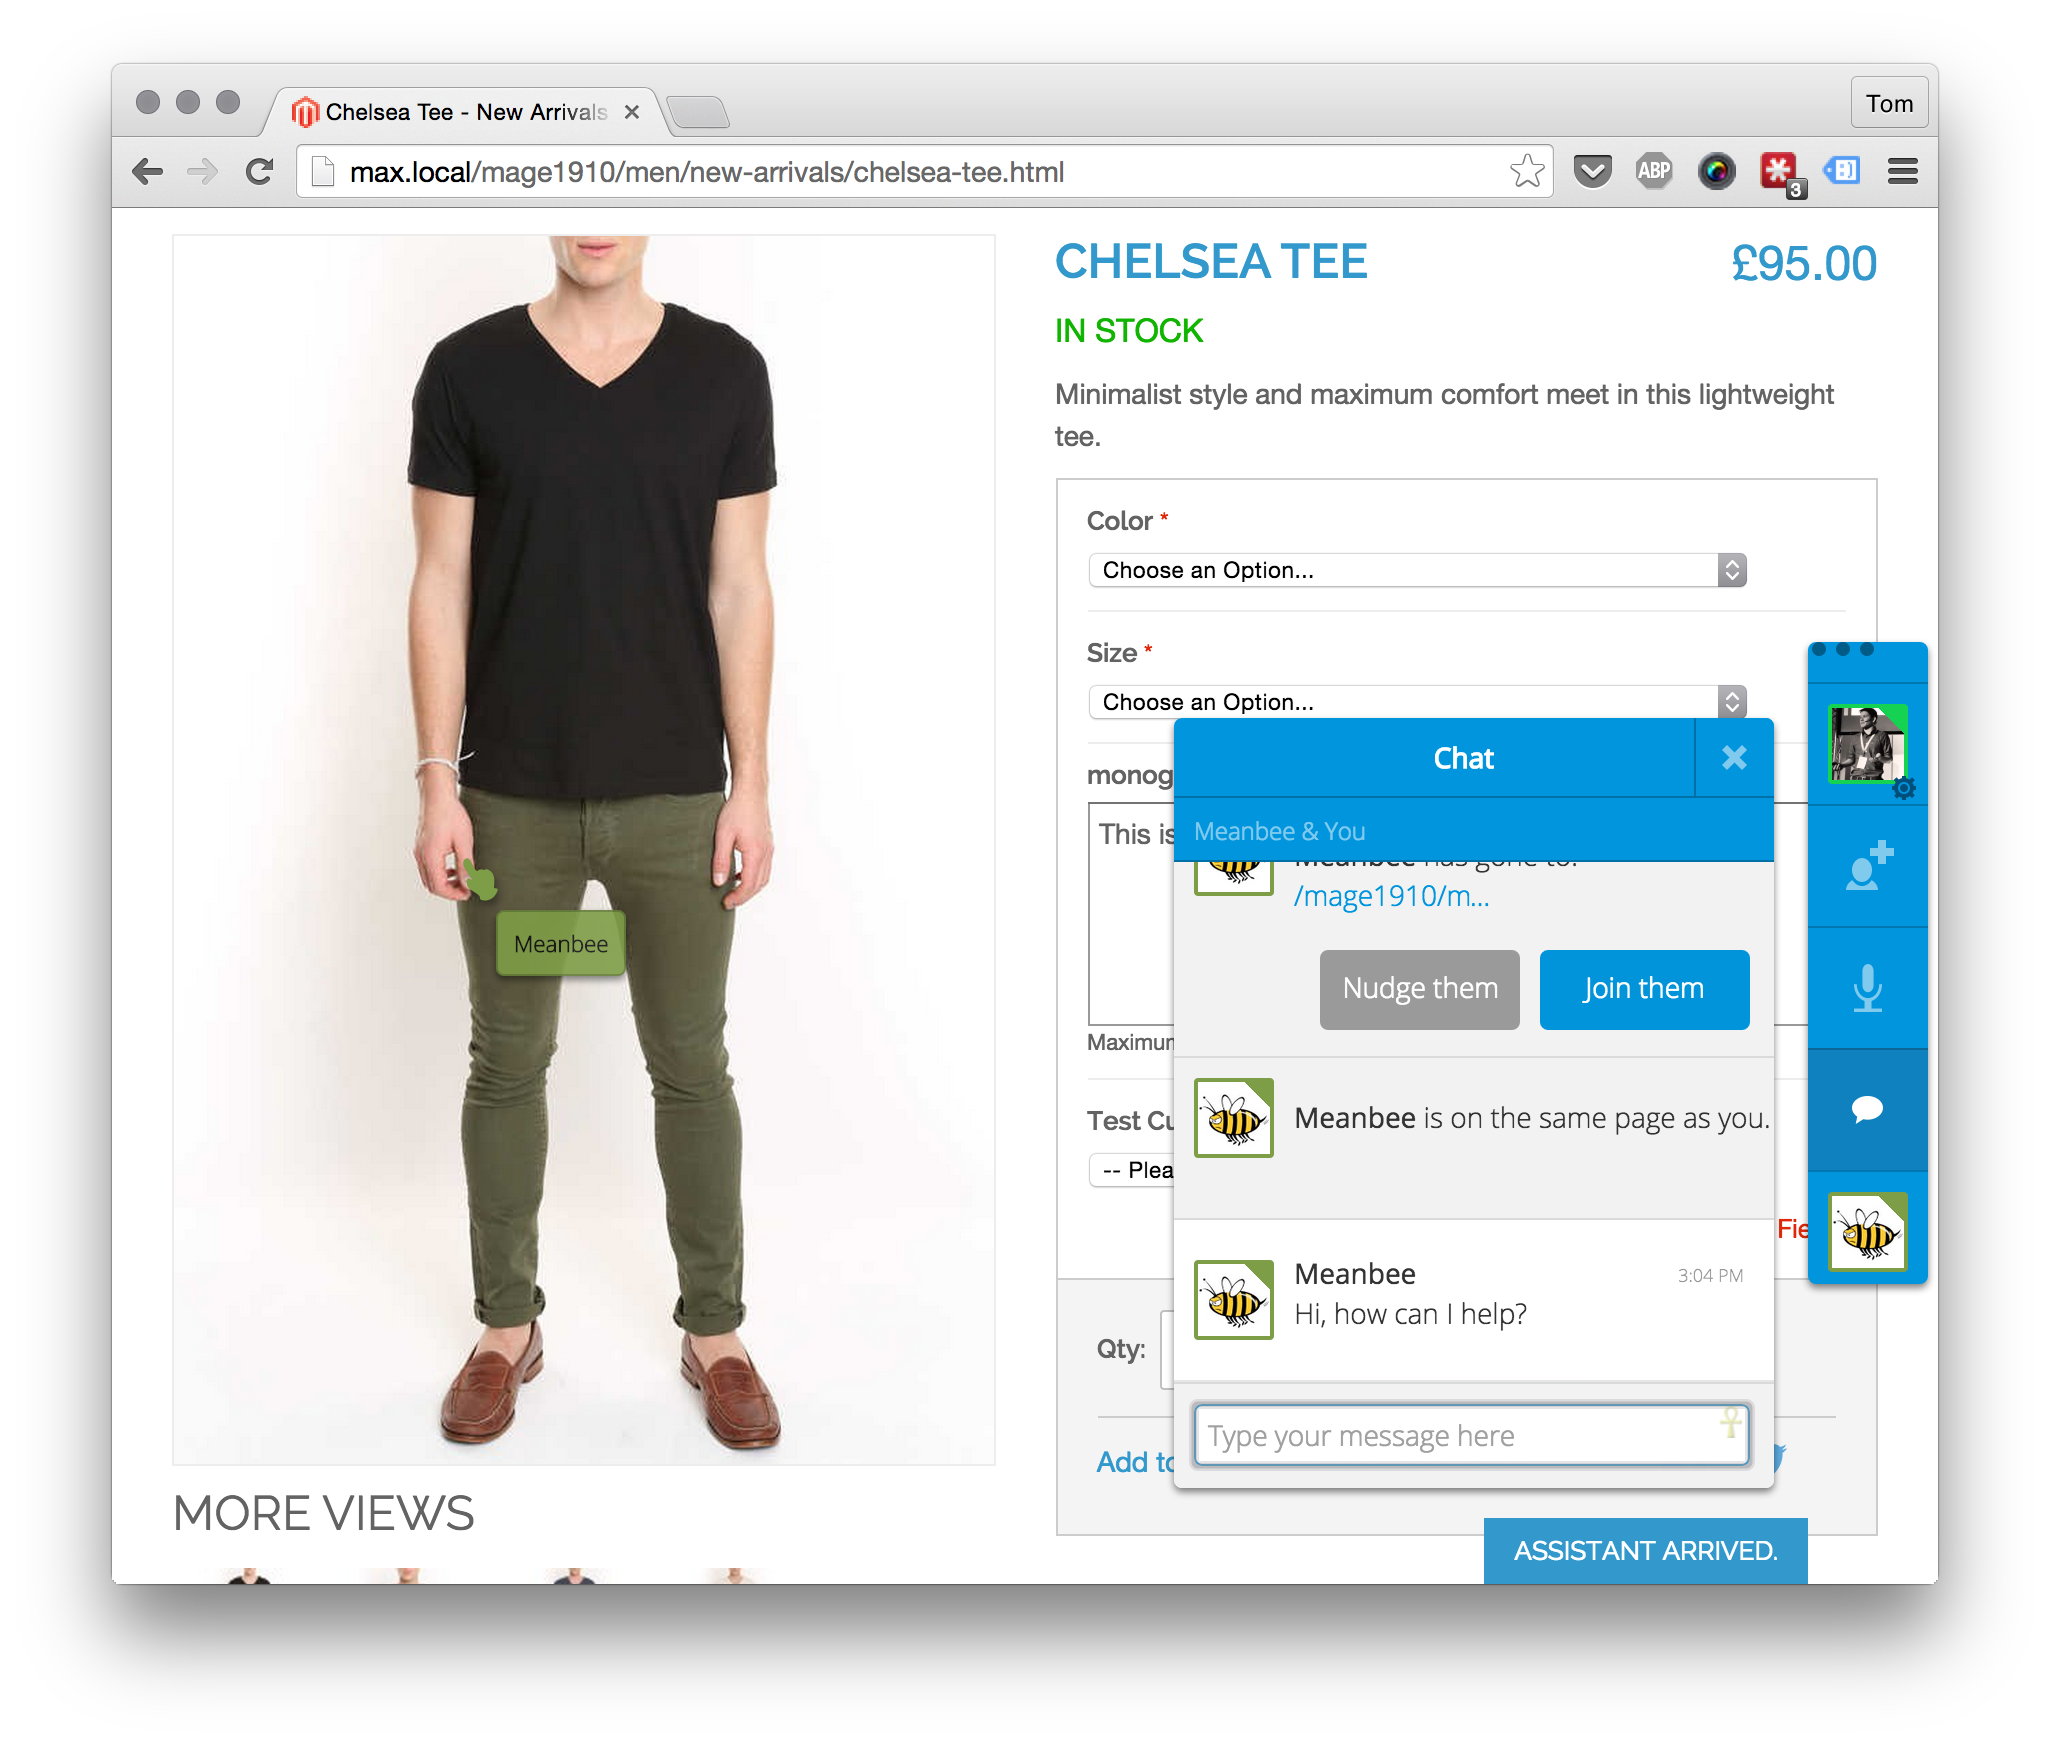This screenshot has width=2050, height=1744.
Task: Click the add participant icon in sidebar
Action: 1867,866
